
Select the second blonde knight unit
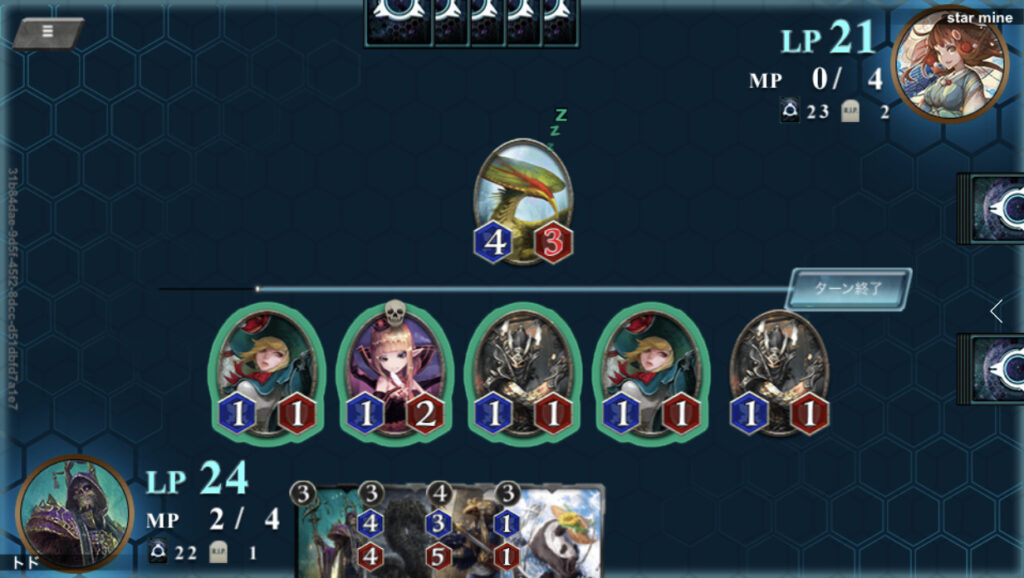[x=651, y=373]
